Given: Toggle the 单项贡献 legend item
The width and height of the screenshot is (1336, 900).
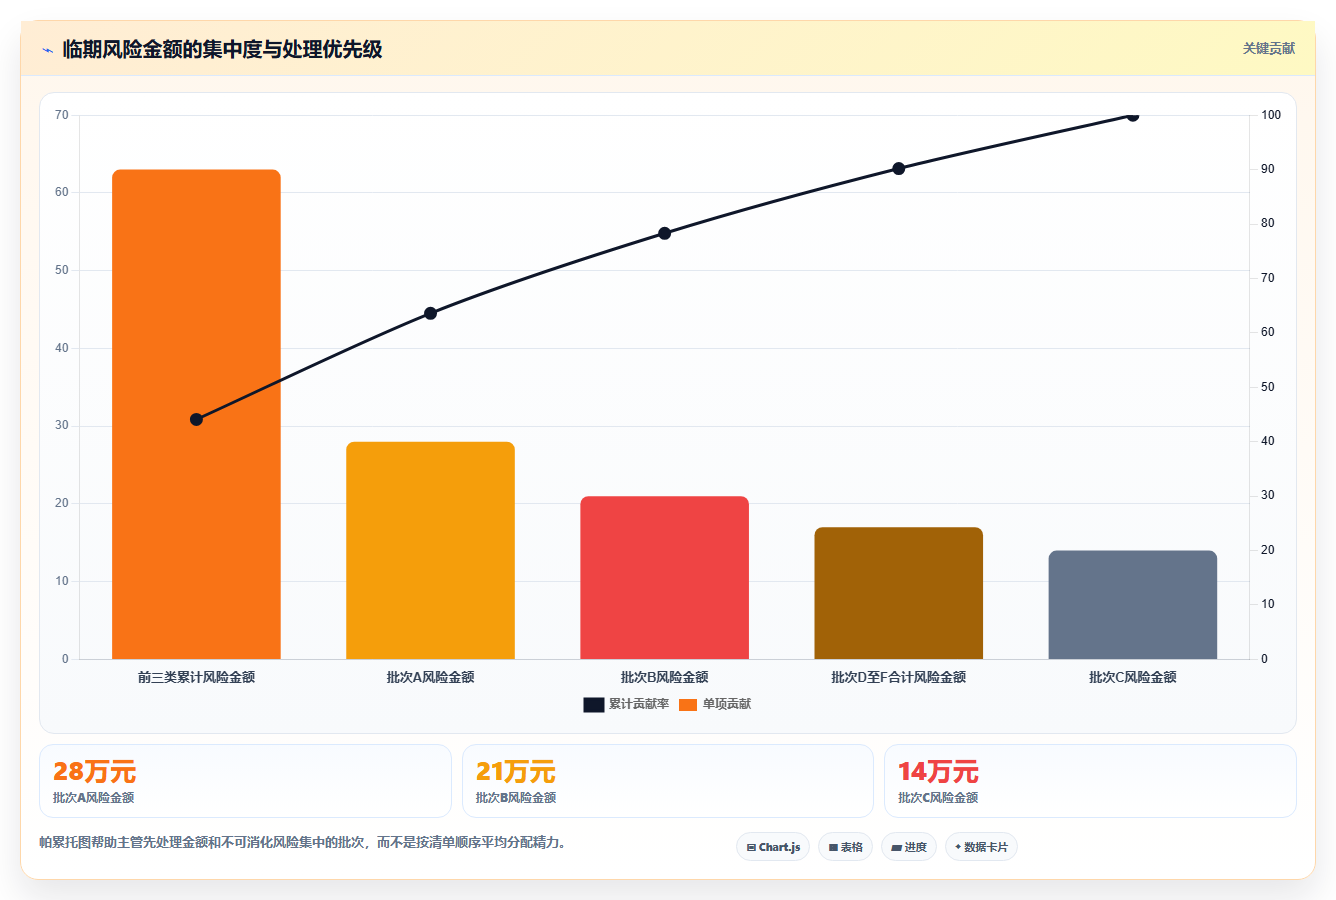Looking at the screenshot, I should coord(715,704).
